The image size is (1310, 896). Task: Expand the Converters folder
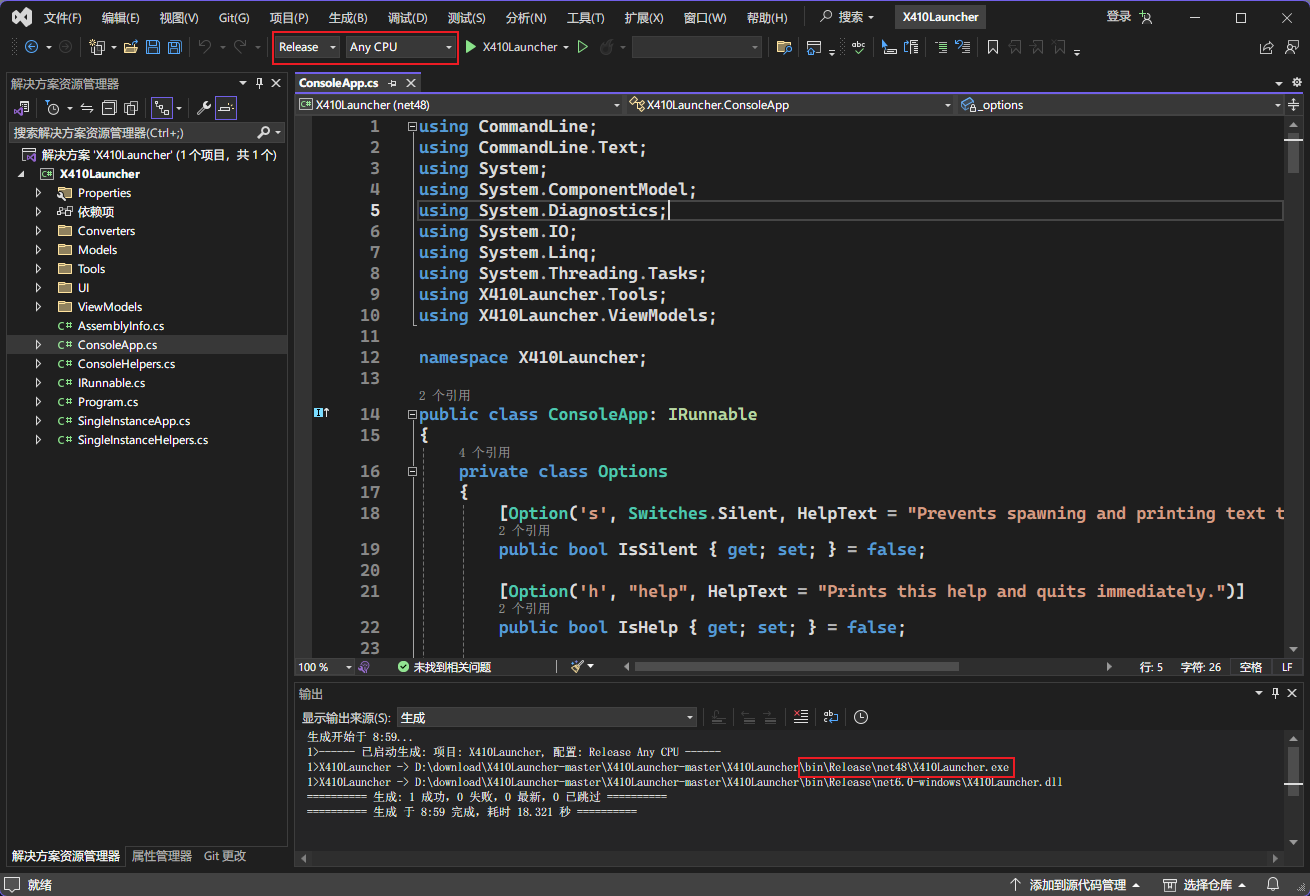tap(38, 231)
